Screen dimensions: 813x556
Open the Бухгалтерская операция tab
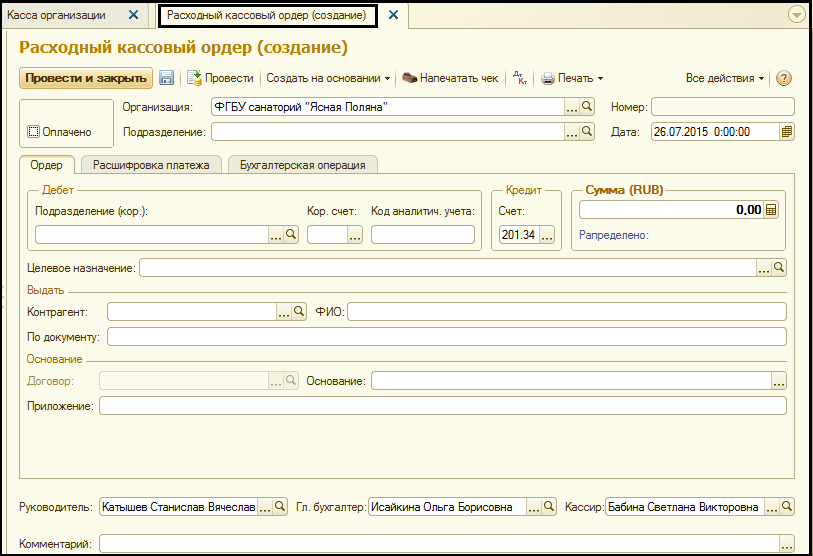click(x=302, y=165)
